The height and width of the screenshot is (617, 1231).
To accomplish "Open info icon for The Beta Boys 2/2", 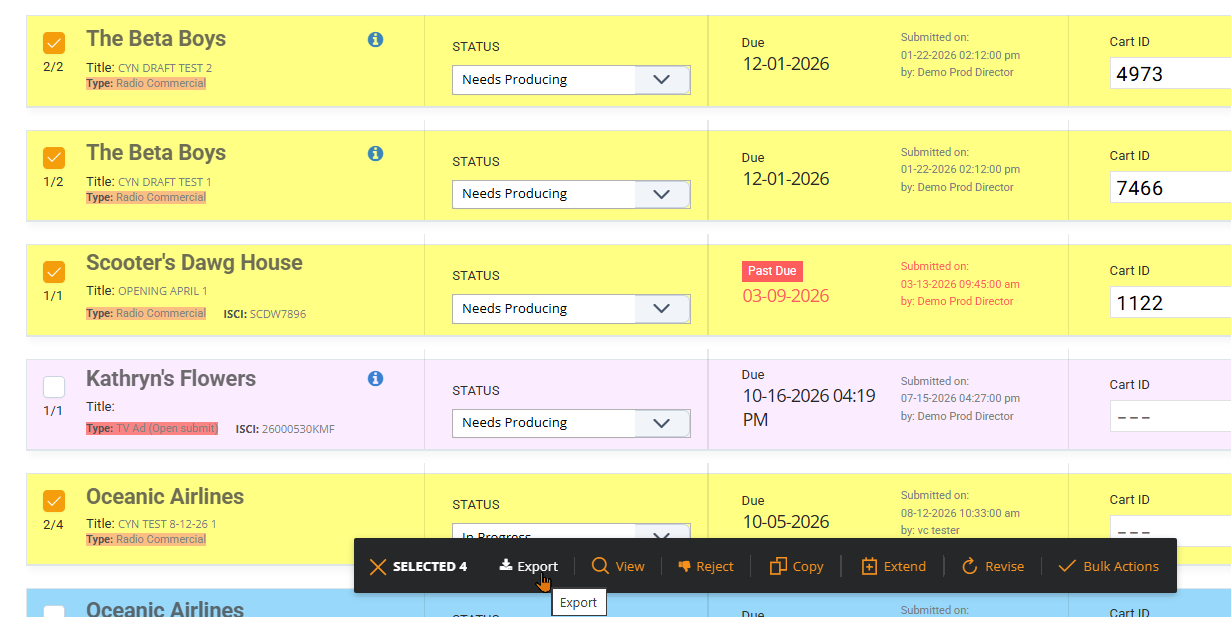I will click(376, 39).
